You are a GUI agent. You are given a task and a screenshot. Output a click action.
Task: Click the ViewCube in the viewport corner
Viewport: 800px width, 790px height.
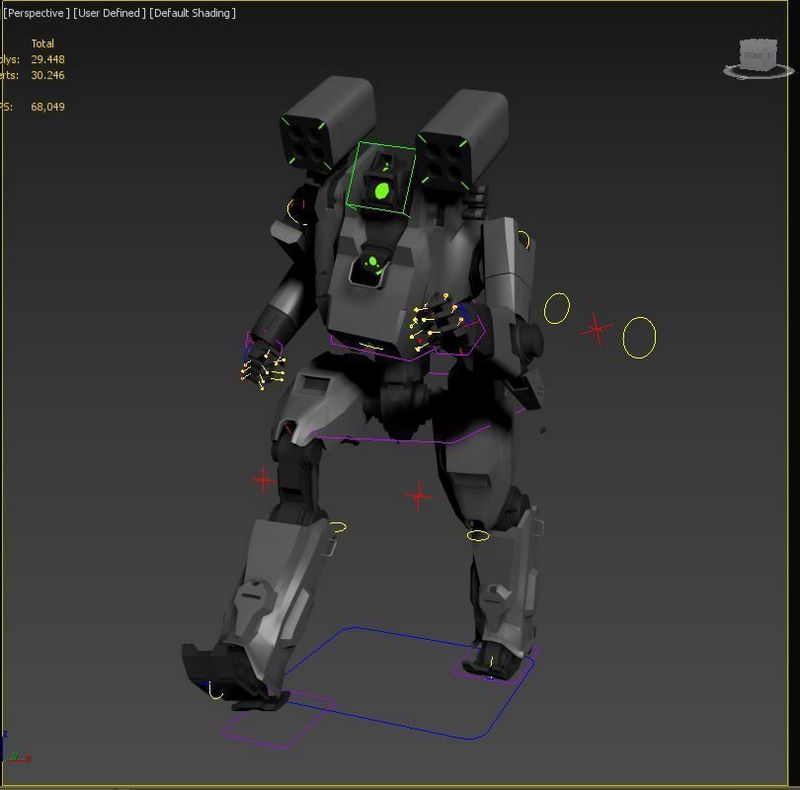[757, 54]
